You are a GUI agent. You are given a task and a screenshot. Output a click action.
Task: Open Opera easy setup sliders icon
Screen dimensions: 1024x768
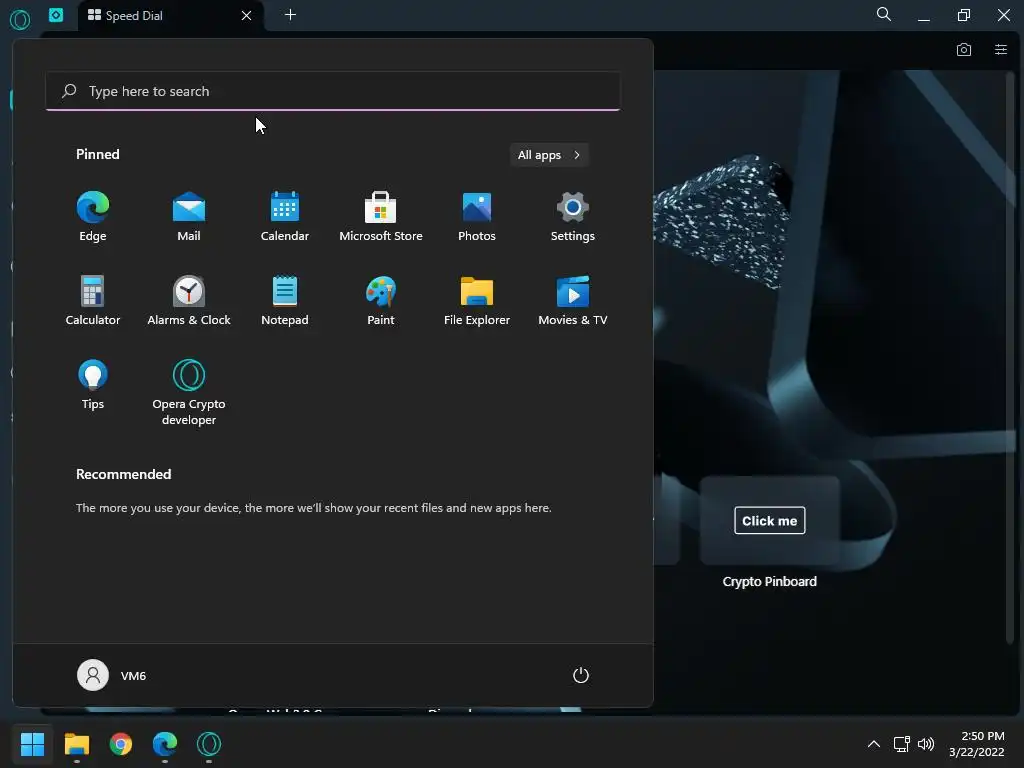1000,50
